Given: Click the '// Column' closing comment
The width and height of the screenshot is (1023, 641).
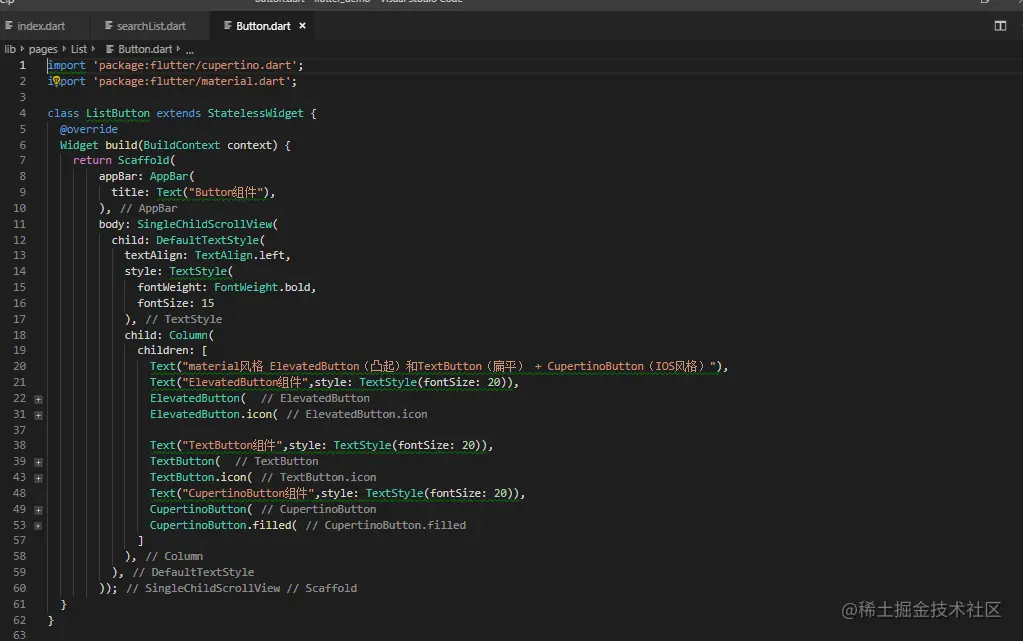Looking at the screenshot, I should coord(174,556).
